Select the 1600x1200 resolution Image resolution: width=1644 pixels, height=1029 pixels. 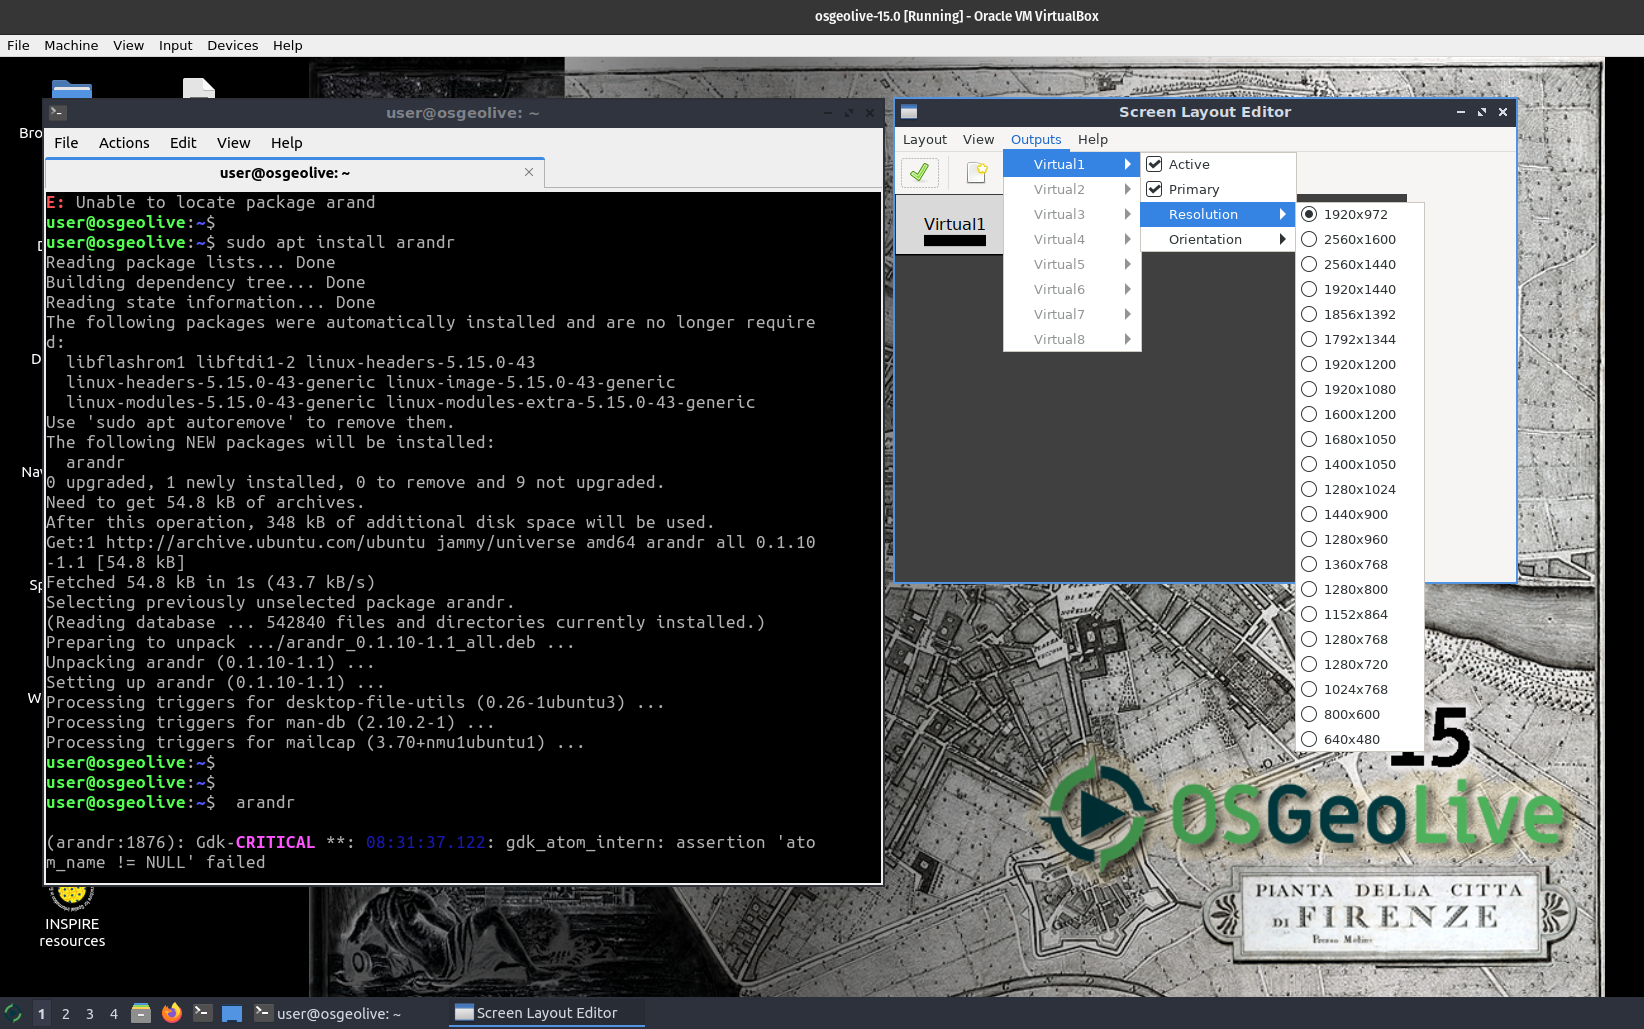[x=1360, y=414]
